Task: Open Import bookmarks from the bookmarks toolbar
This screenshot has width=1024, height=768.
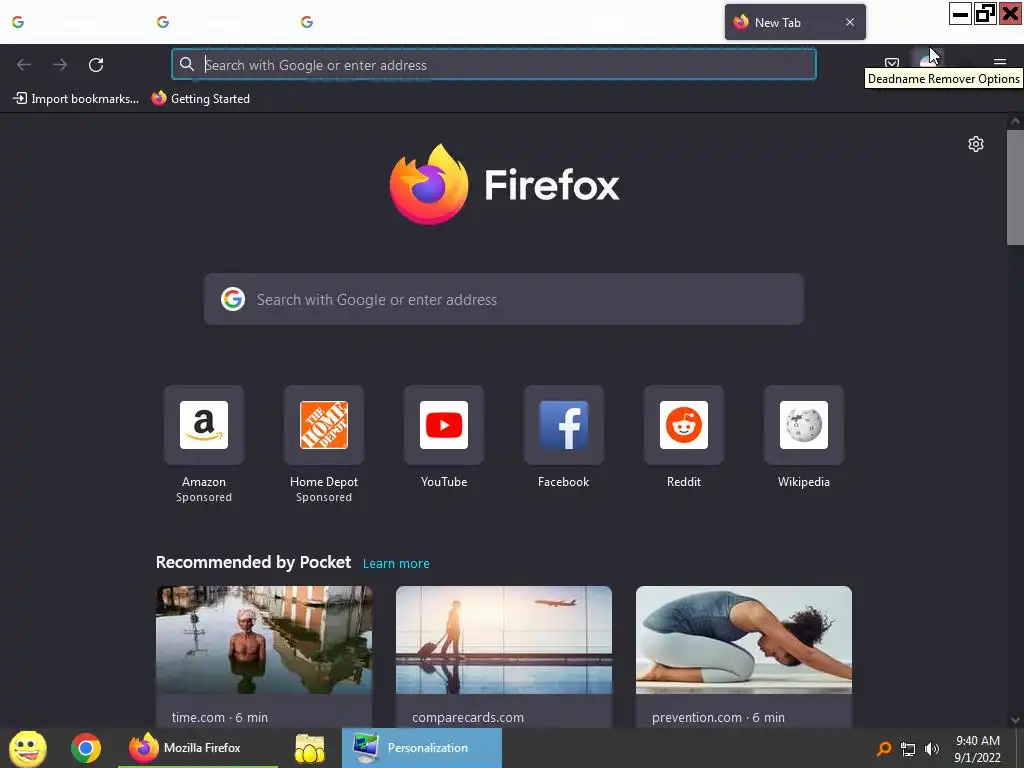Action: pos(76,99)
